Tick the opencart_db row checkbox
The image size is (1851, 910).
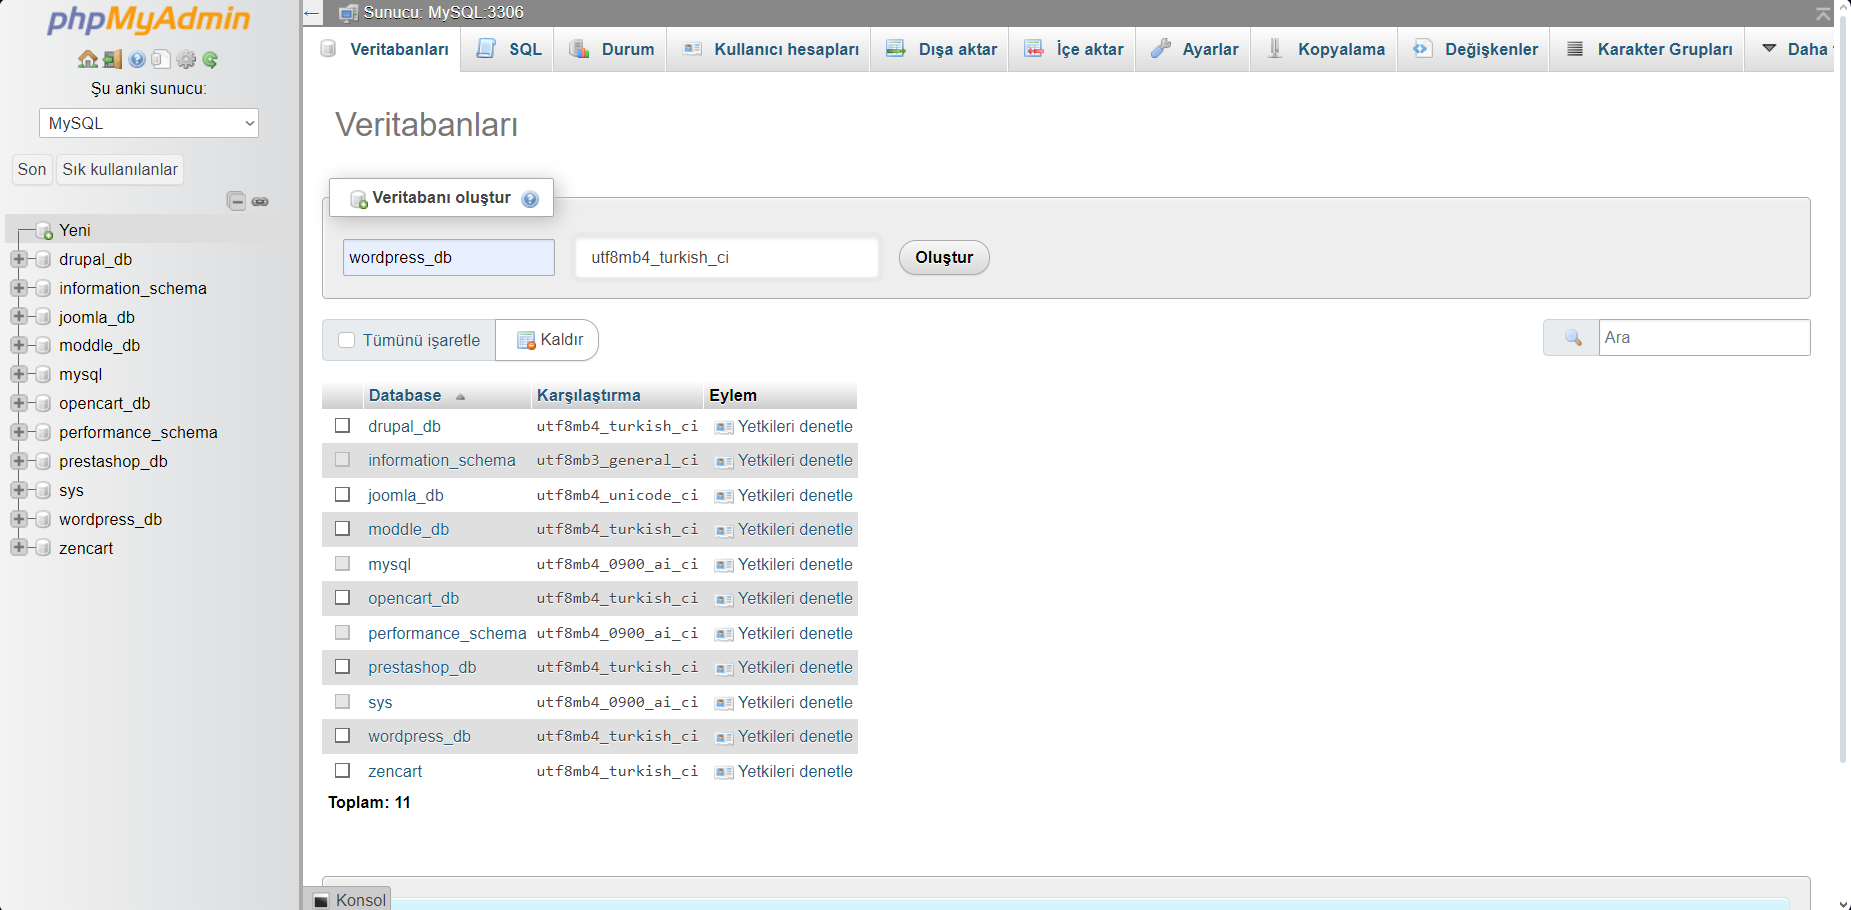coord(343,598)
